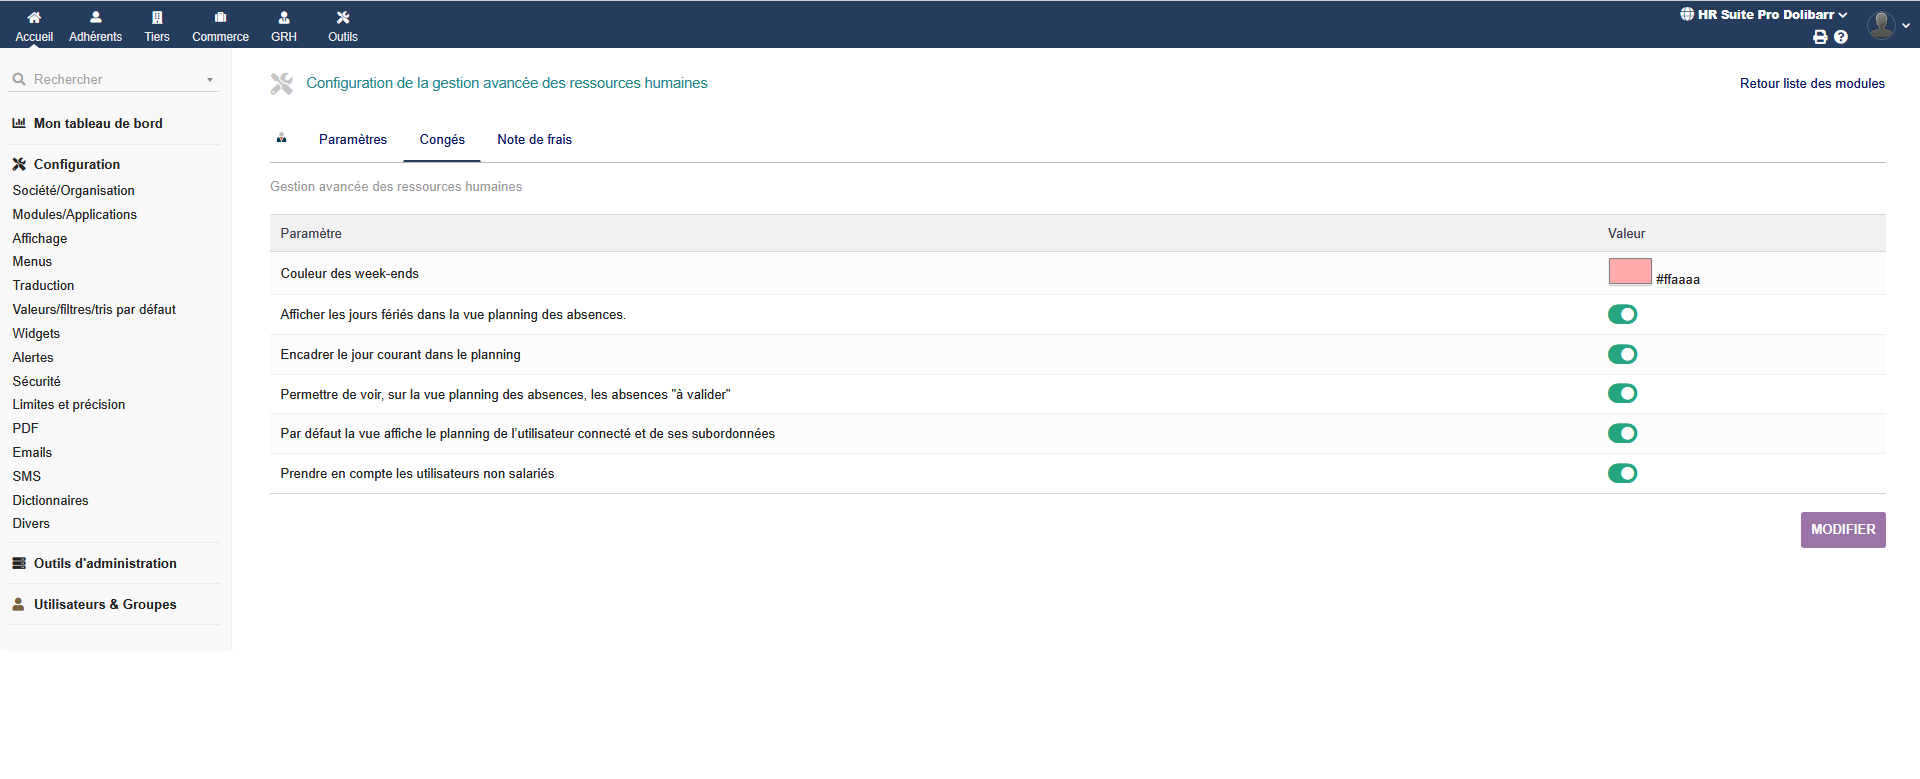Switch to the Note de frais tab
Image resolution: width=1920 pixels, height=779 pixels.
coord(534,140)
